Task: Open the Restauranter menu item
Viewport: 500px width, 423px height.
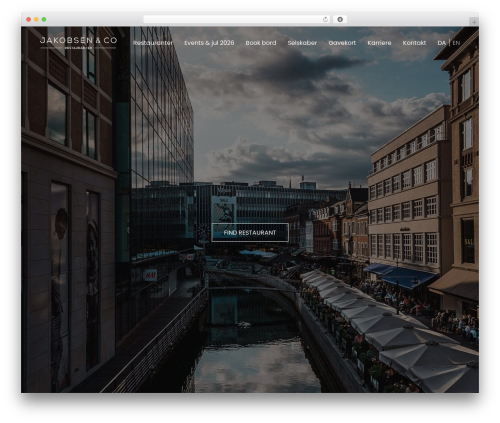Action: [x=153, y=43]
